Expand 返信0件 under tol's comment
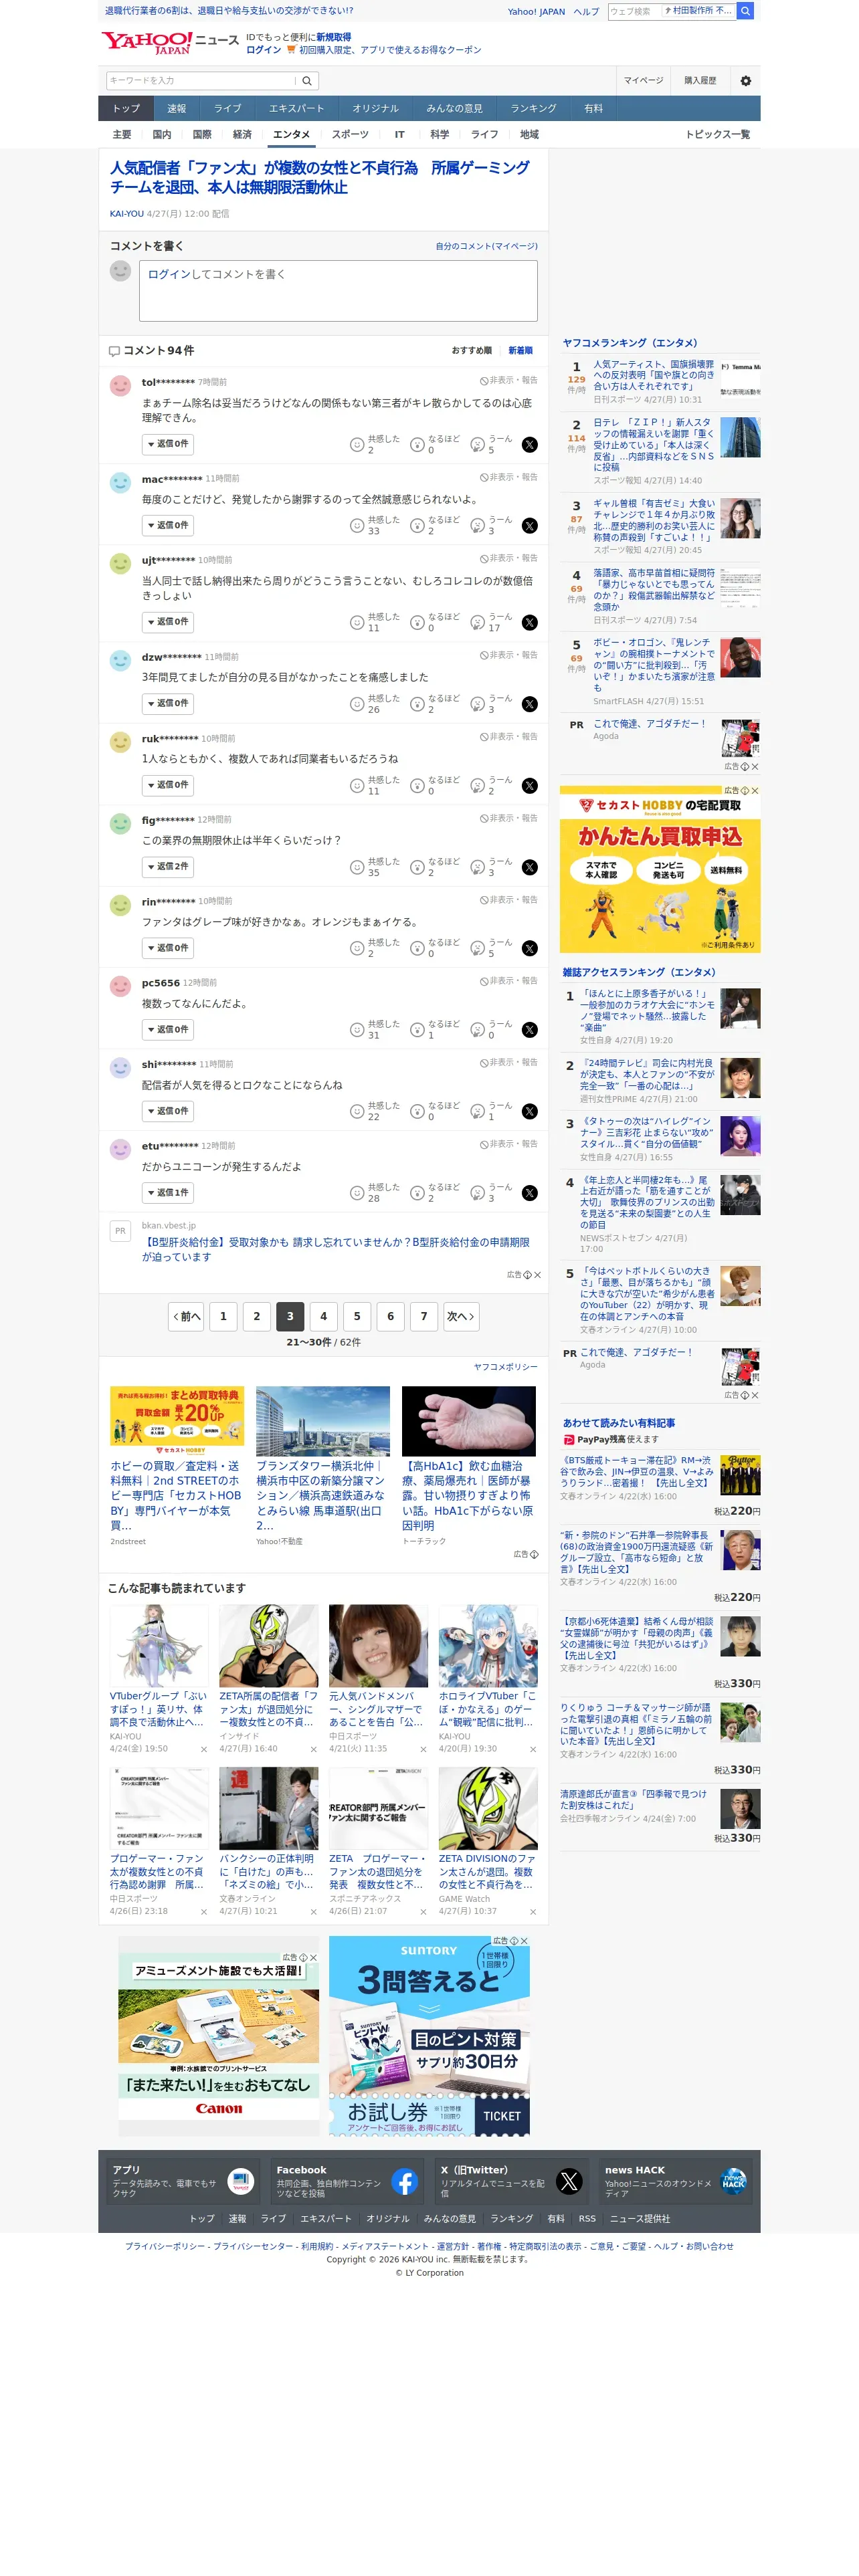This screenshot has width=859, height=2576. [168, 444]
